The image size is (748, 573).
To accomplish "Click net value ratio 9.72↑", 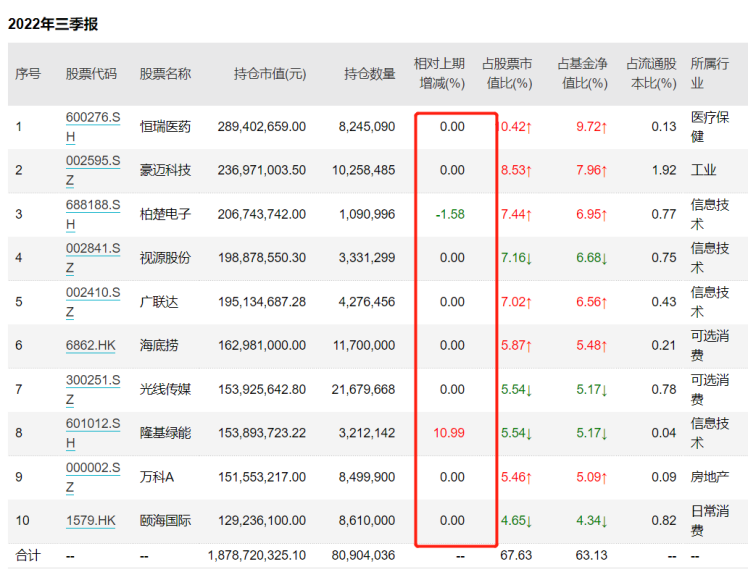I will [592, 127].
